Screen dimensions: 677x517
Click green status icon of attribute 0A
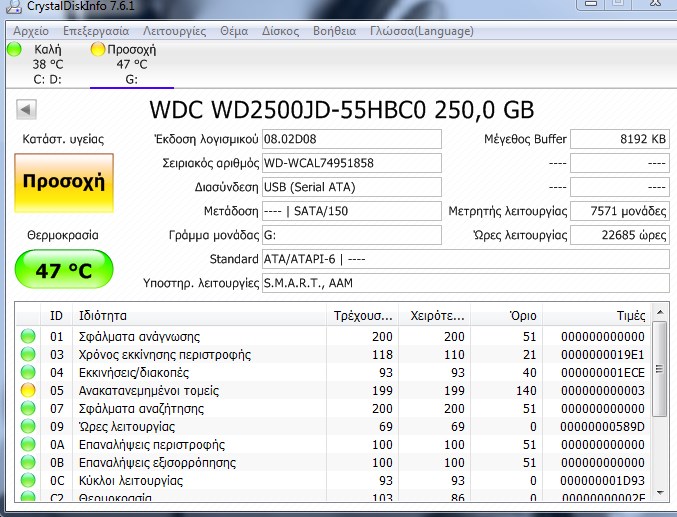(28, 444)
